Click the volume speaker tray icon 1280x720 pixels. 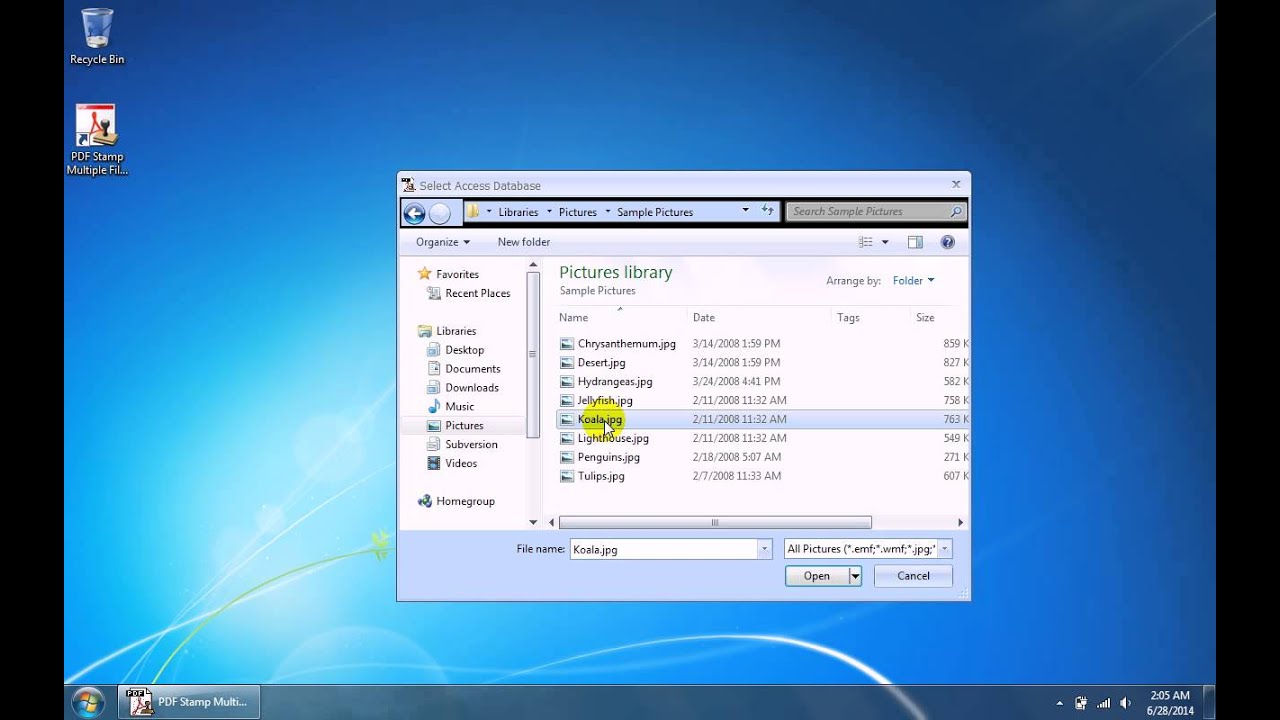click(x=1126, y=703)
